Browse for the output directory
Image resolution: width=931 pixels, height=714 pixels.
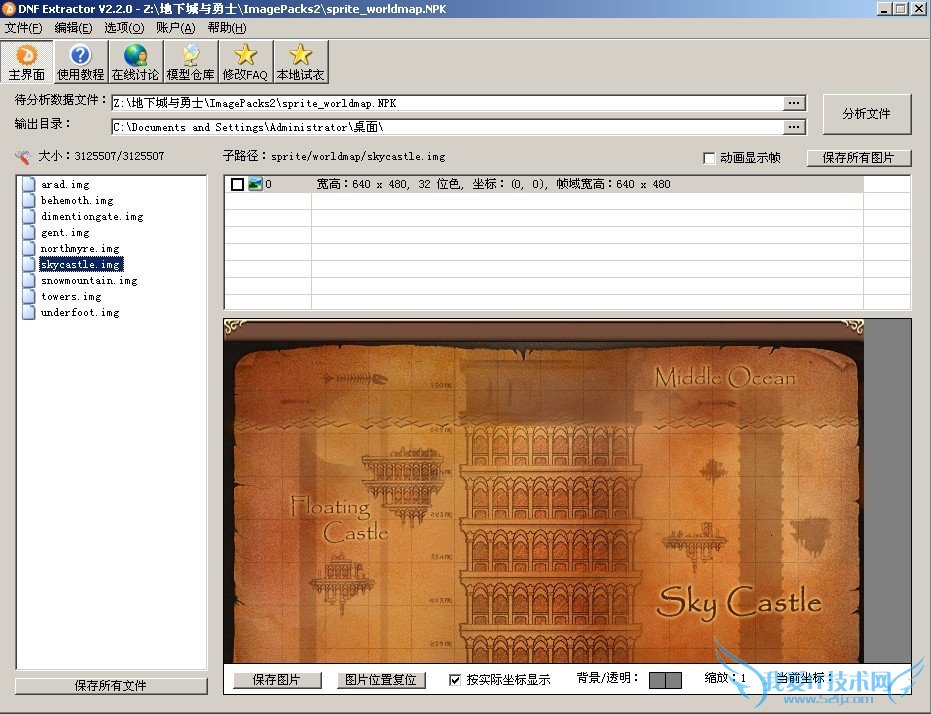click(793, 127)
